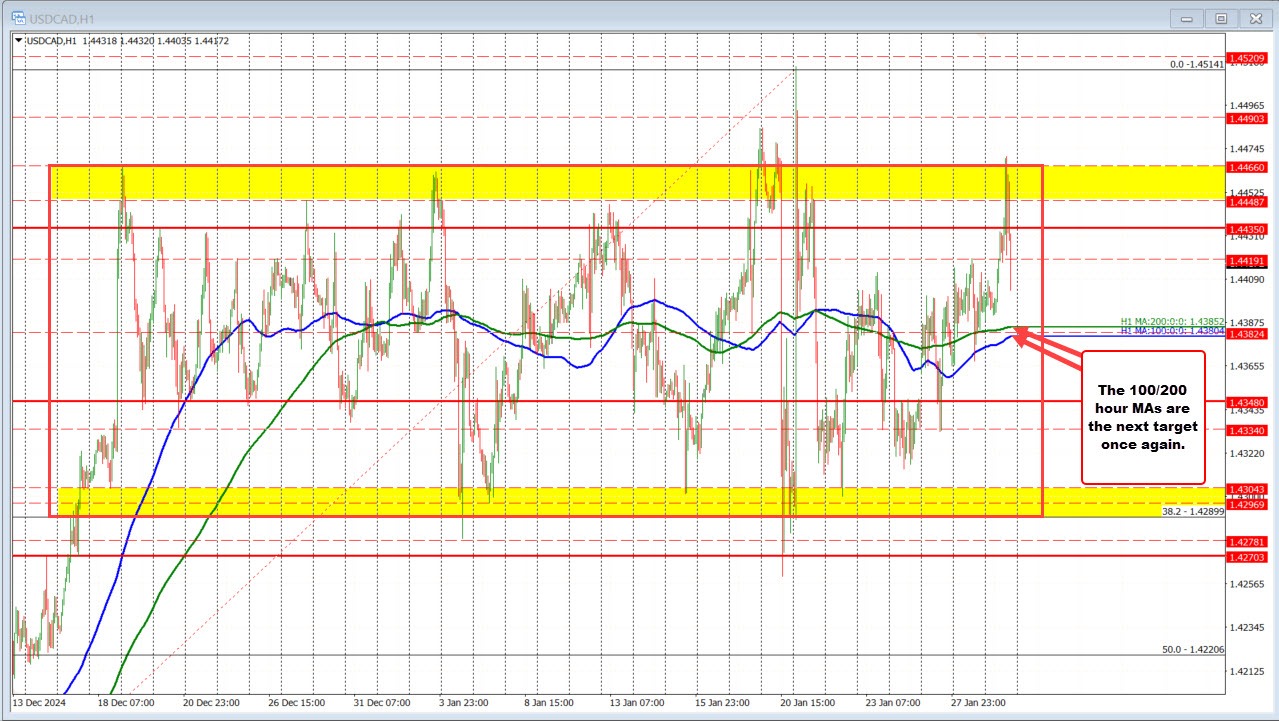Image resolution: width=1279 pixels, height=721 pixels.
Task: Click the USDCAD chart window icon
Action: tap(18, 17)
